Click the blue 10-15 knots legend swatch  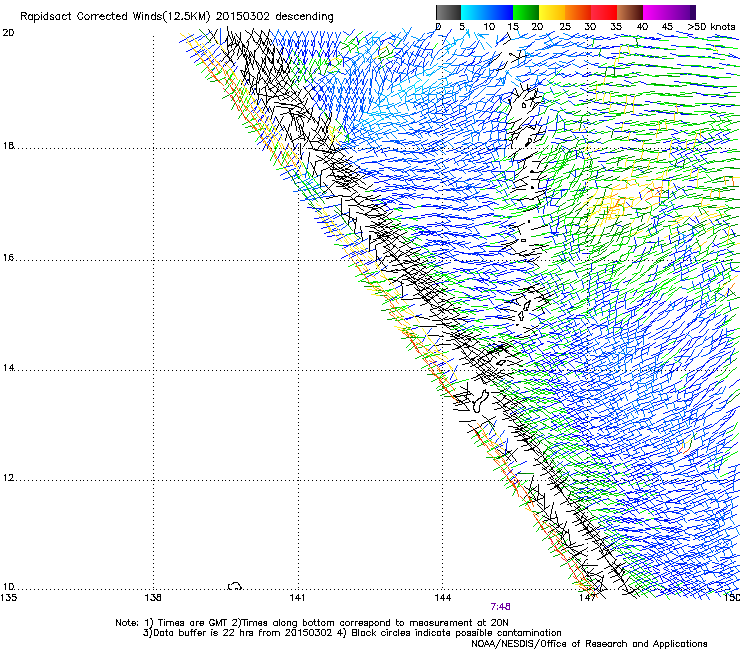[x=500, y=12]
